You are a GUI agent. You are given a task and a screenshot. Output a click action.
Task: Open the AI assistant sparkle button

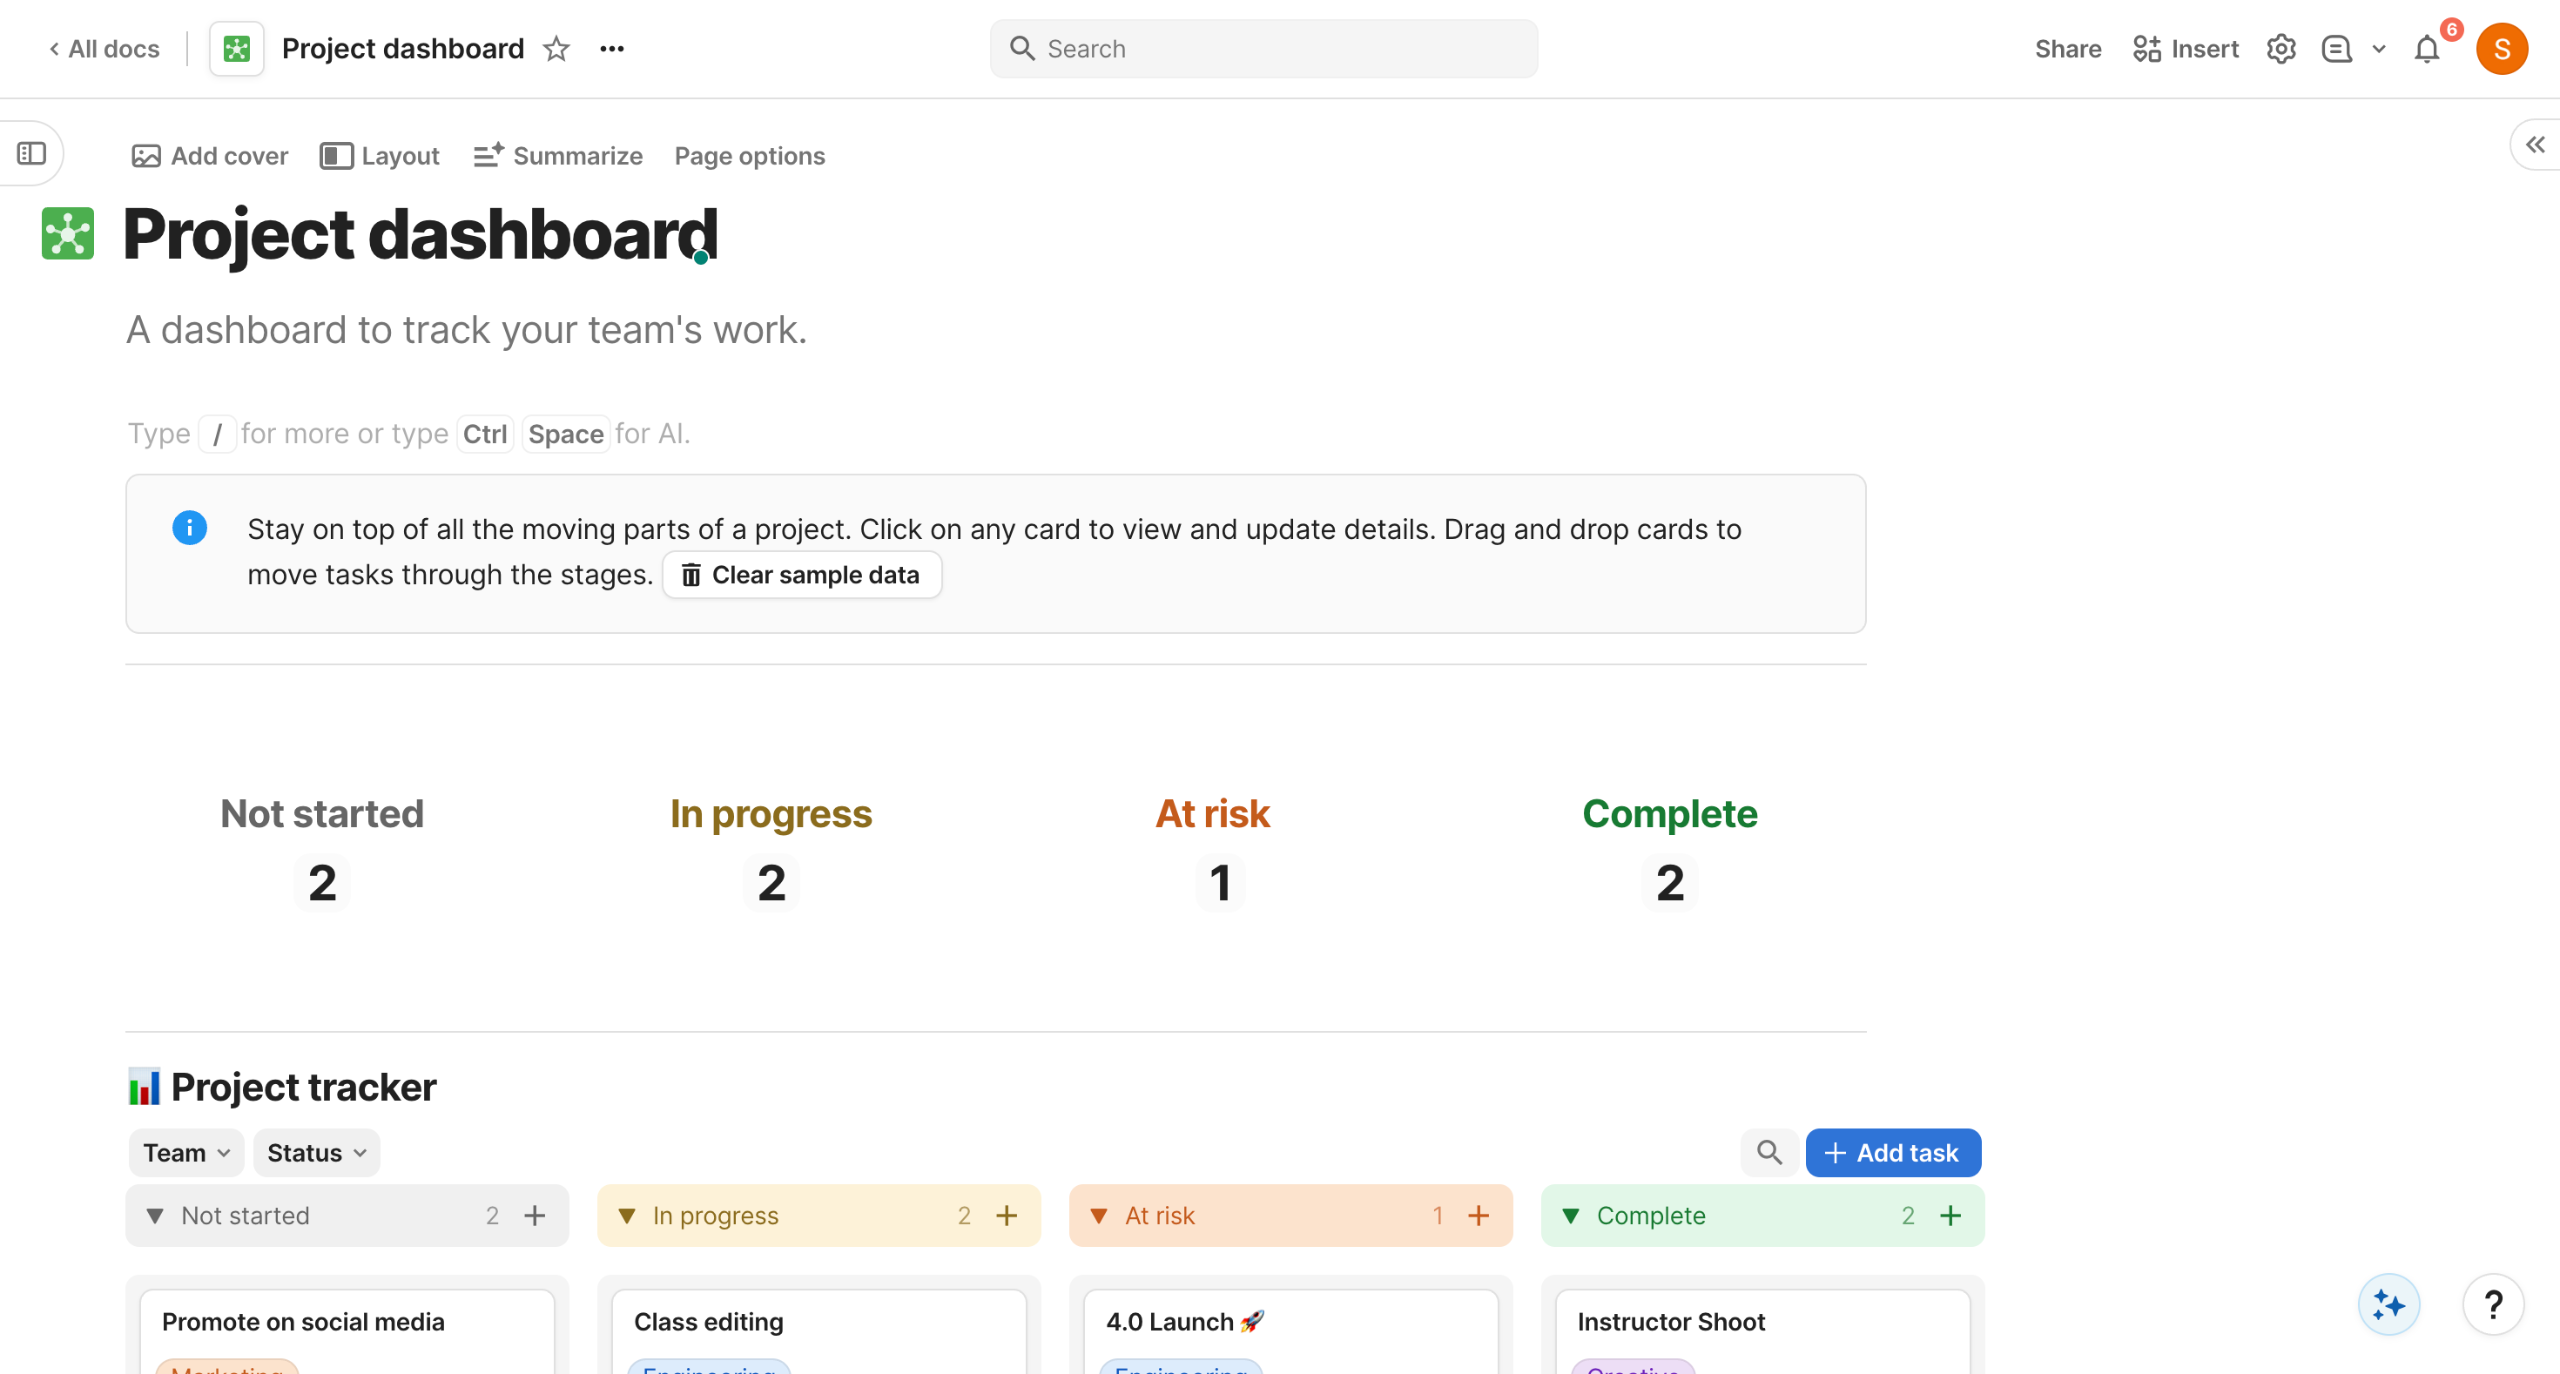pos(2388,1304)
